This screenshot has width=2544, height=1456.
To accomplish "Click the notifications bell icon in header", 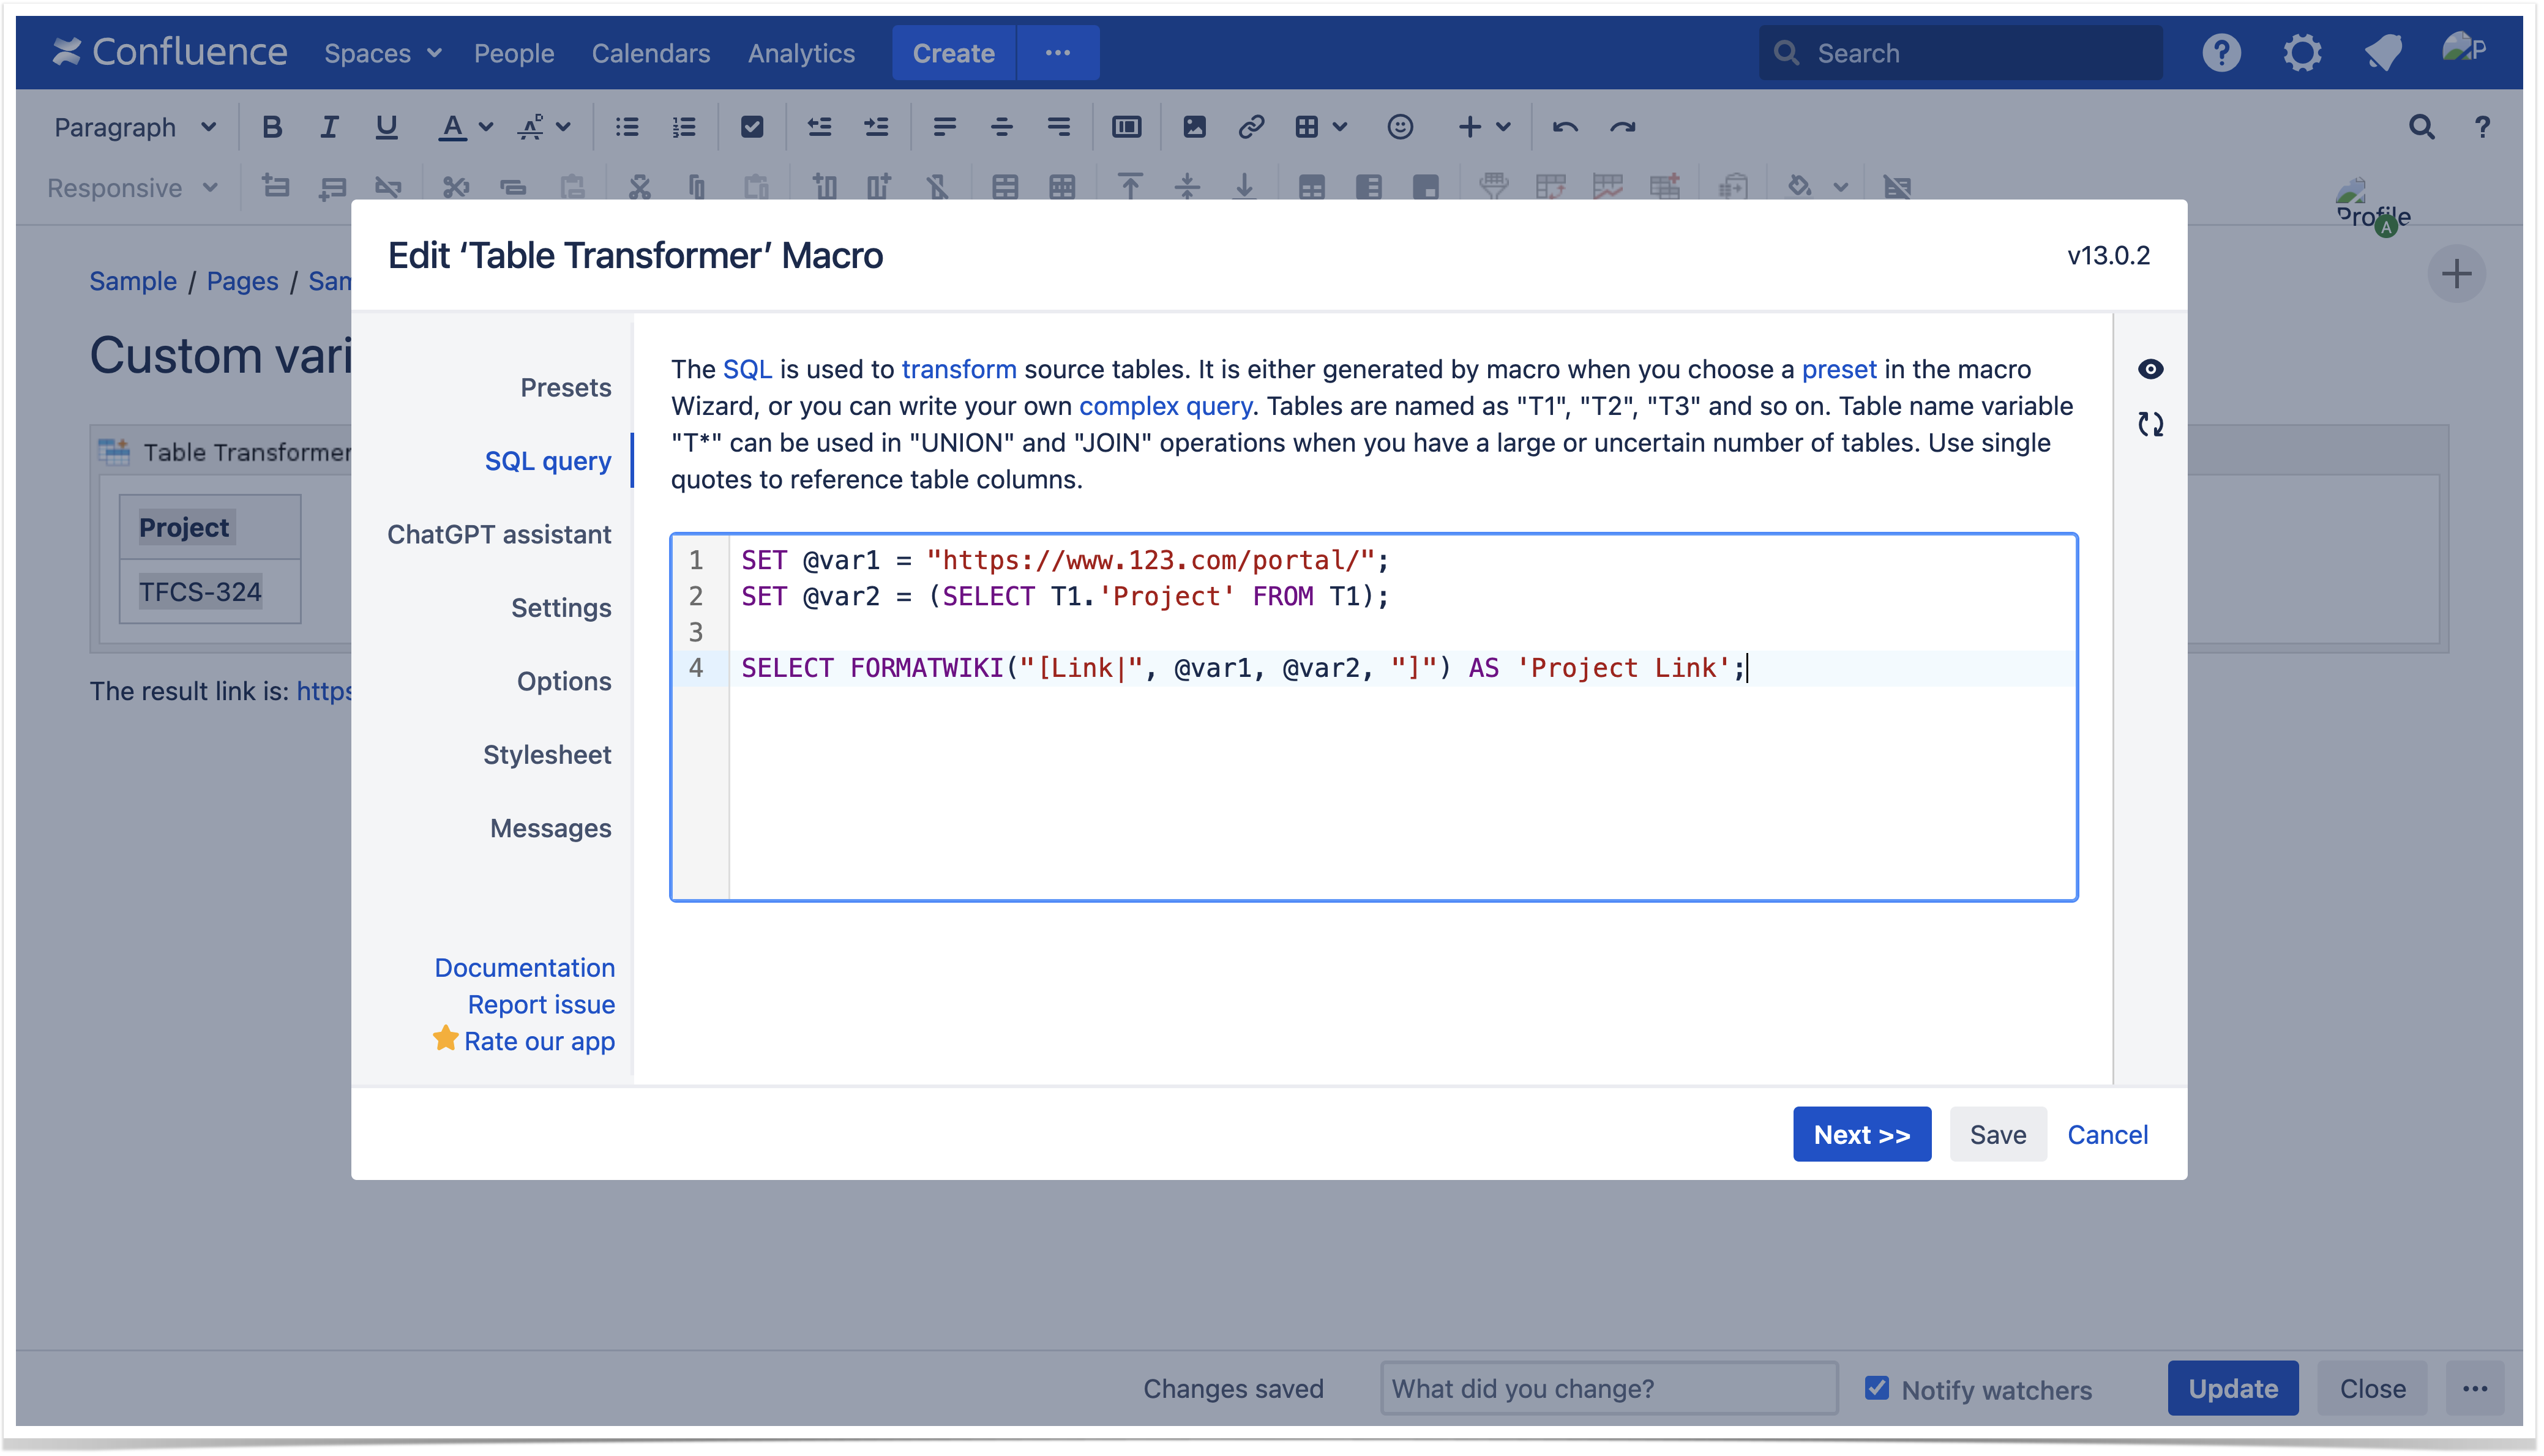I will coord(2384,52).
